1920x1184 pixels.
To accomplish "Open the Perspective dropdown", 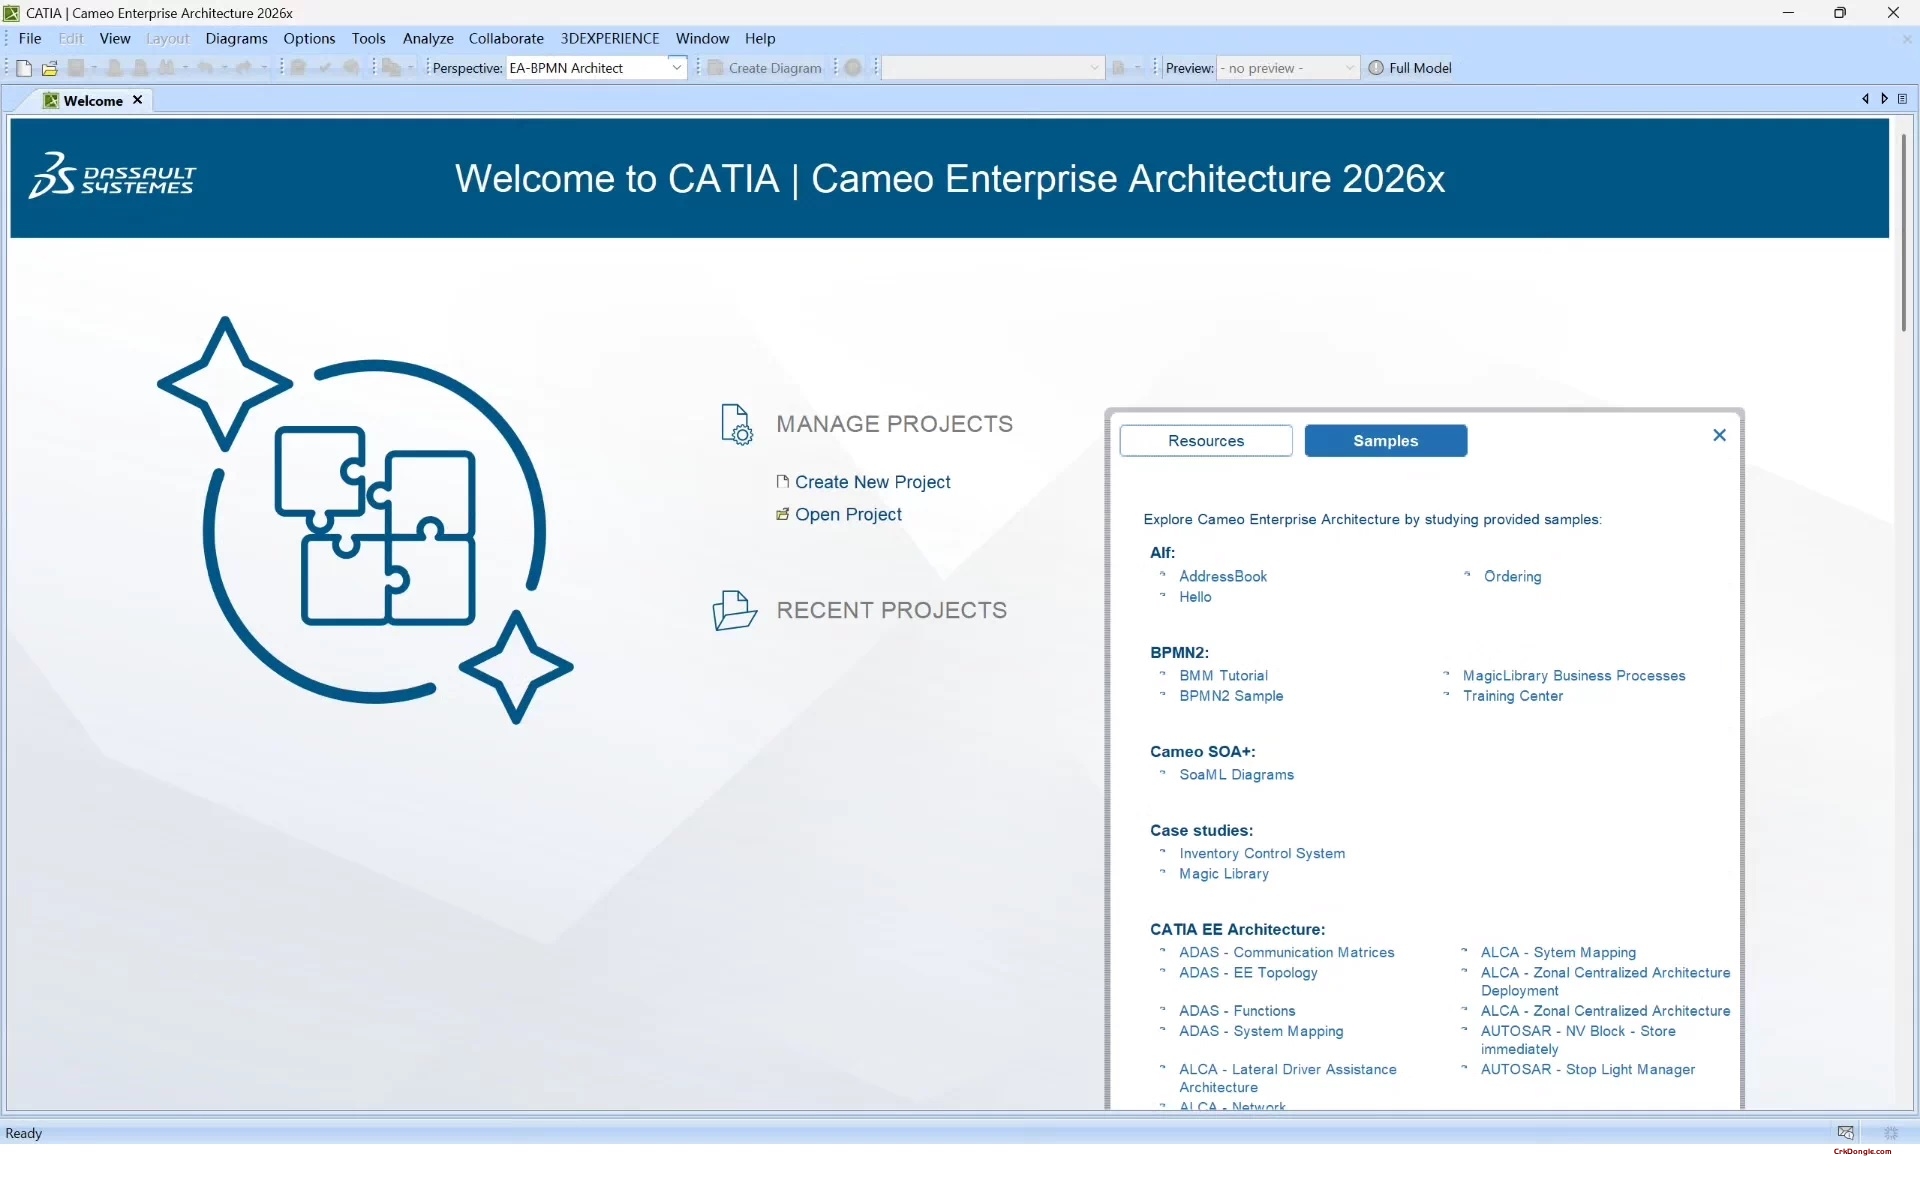I will coord(677,68).
